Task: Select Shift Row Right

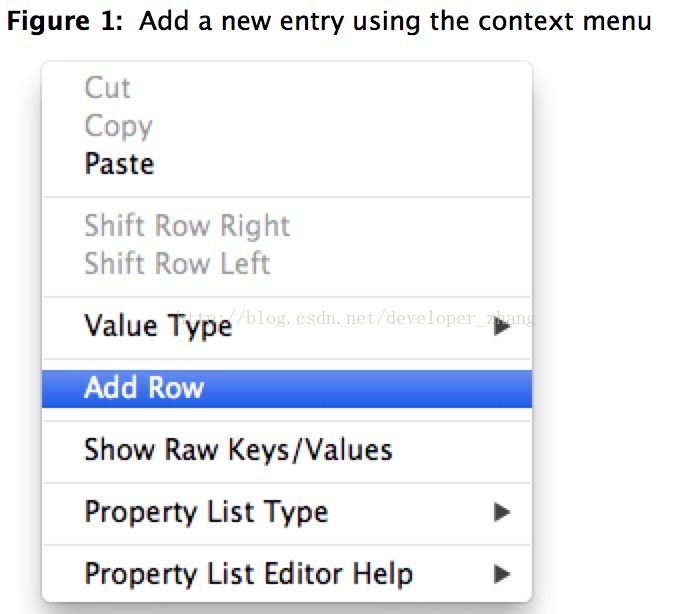Action: point(287,226)
